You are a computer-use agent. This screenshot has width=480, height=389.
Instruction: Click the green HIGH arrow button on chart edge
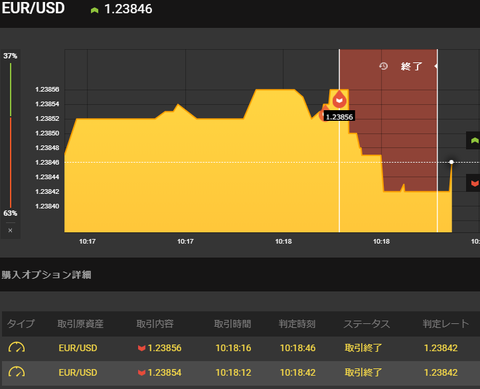point(474,140)
